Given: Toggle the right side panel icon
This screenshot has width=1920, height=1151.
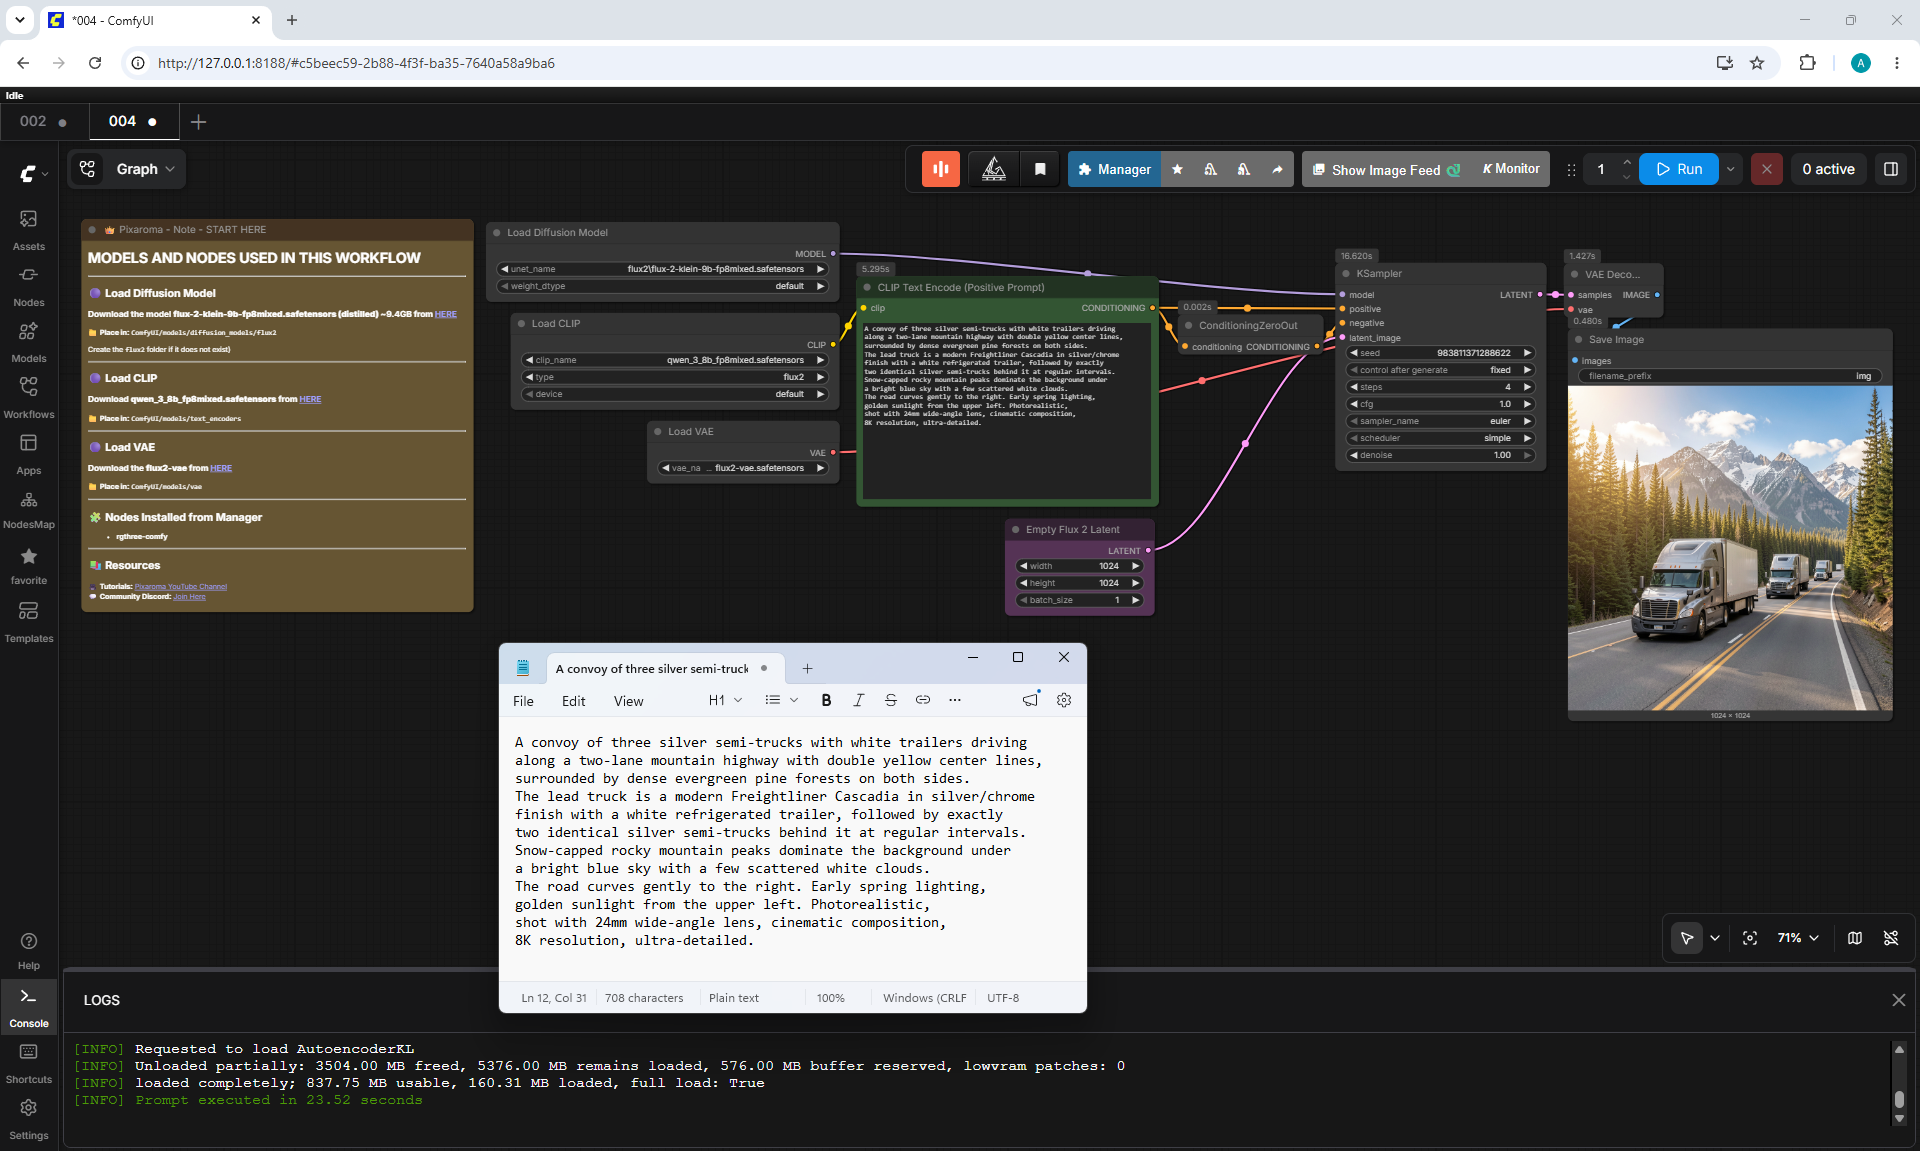Looking at the screenshot, I should point(1891,169).
